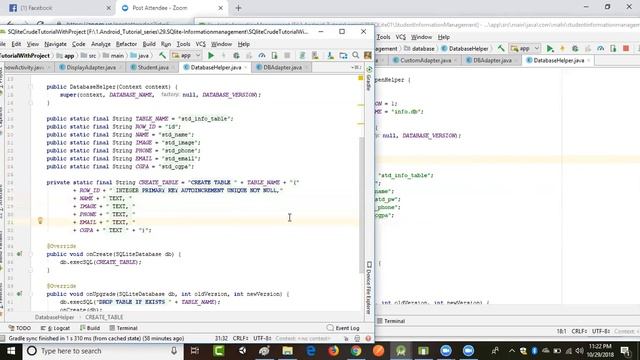Open Terminal tool window in front window

[123, 328]
